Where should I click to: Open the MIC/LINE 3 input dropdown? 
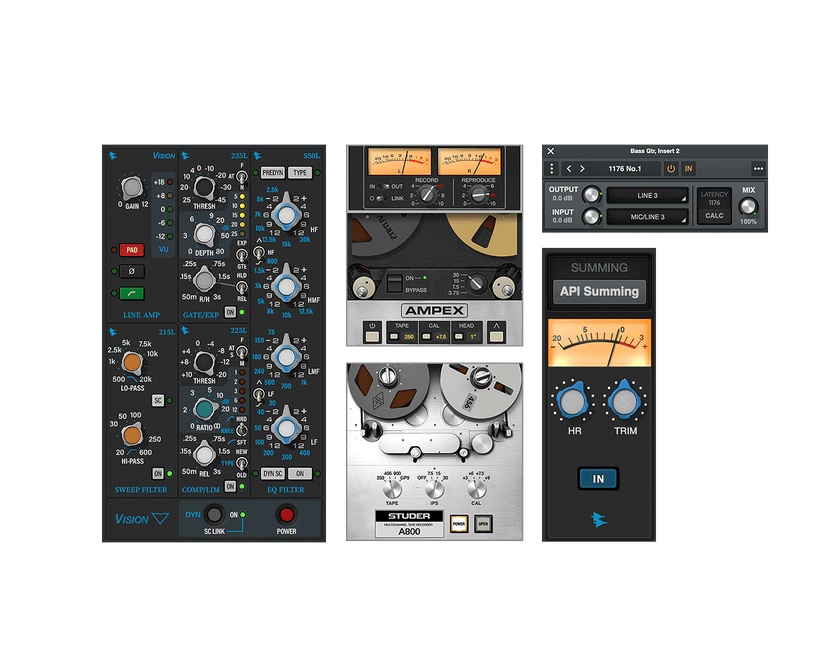point(646,216)
